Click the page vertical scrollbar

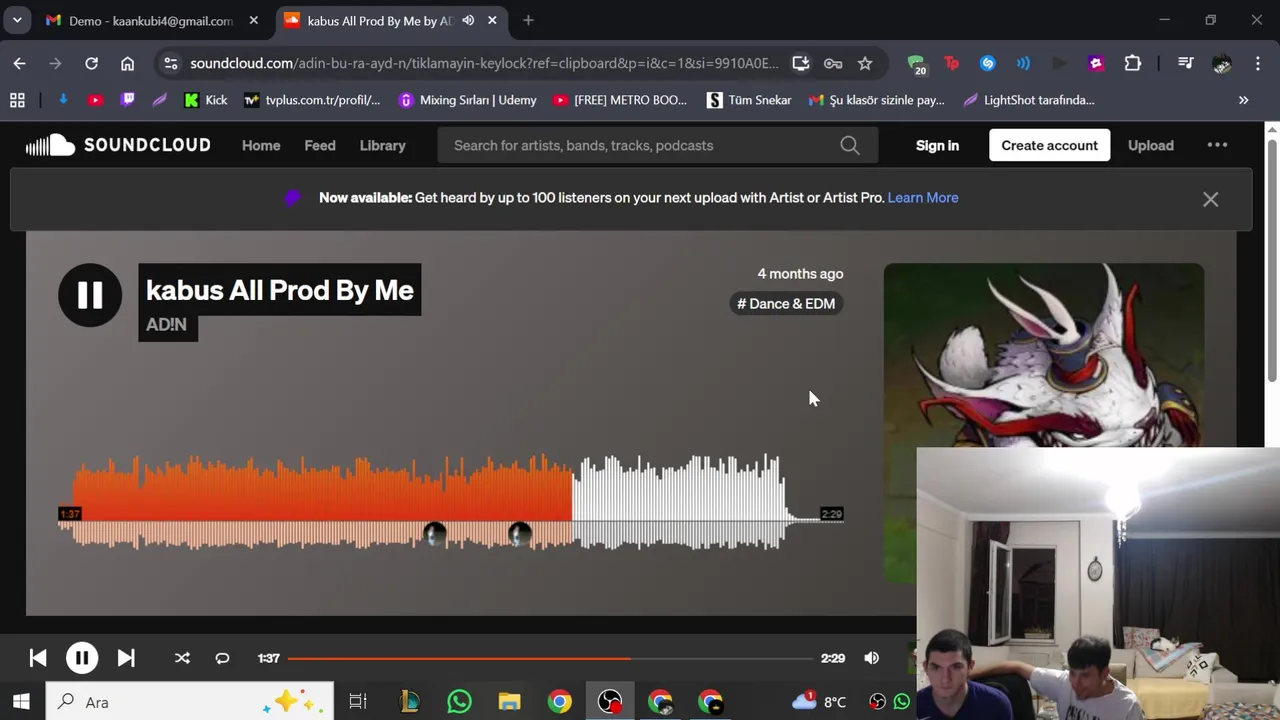click(1272, 260)
